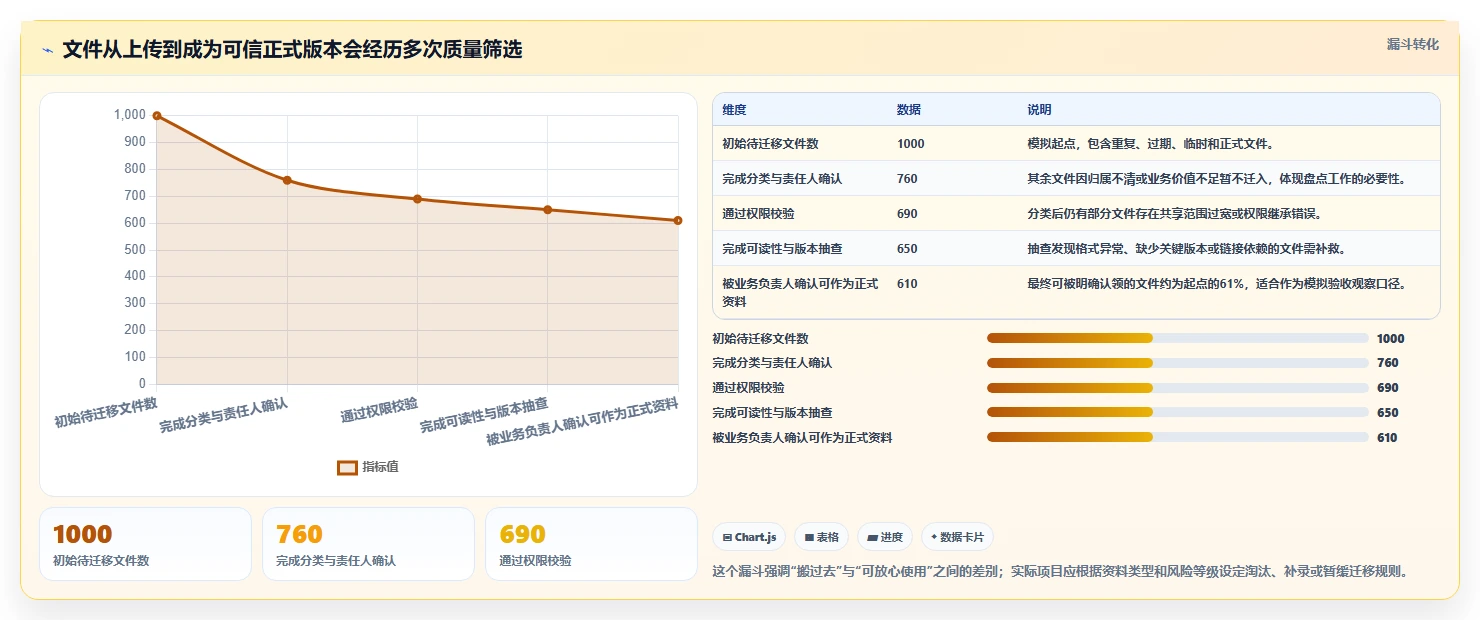This screenshot has height=620, width=1480.
Task: Click the 通过权限校验 progress bar
Action: 1177,388
